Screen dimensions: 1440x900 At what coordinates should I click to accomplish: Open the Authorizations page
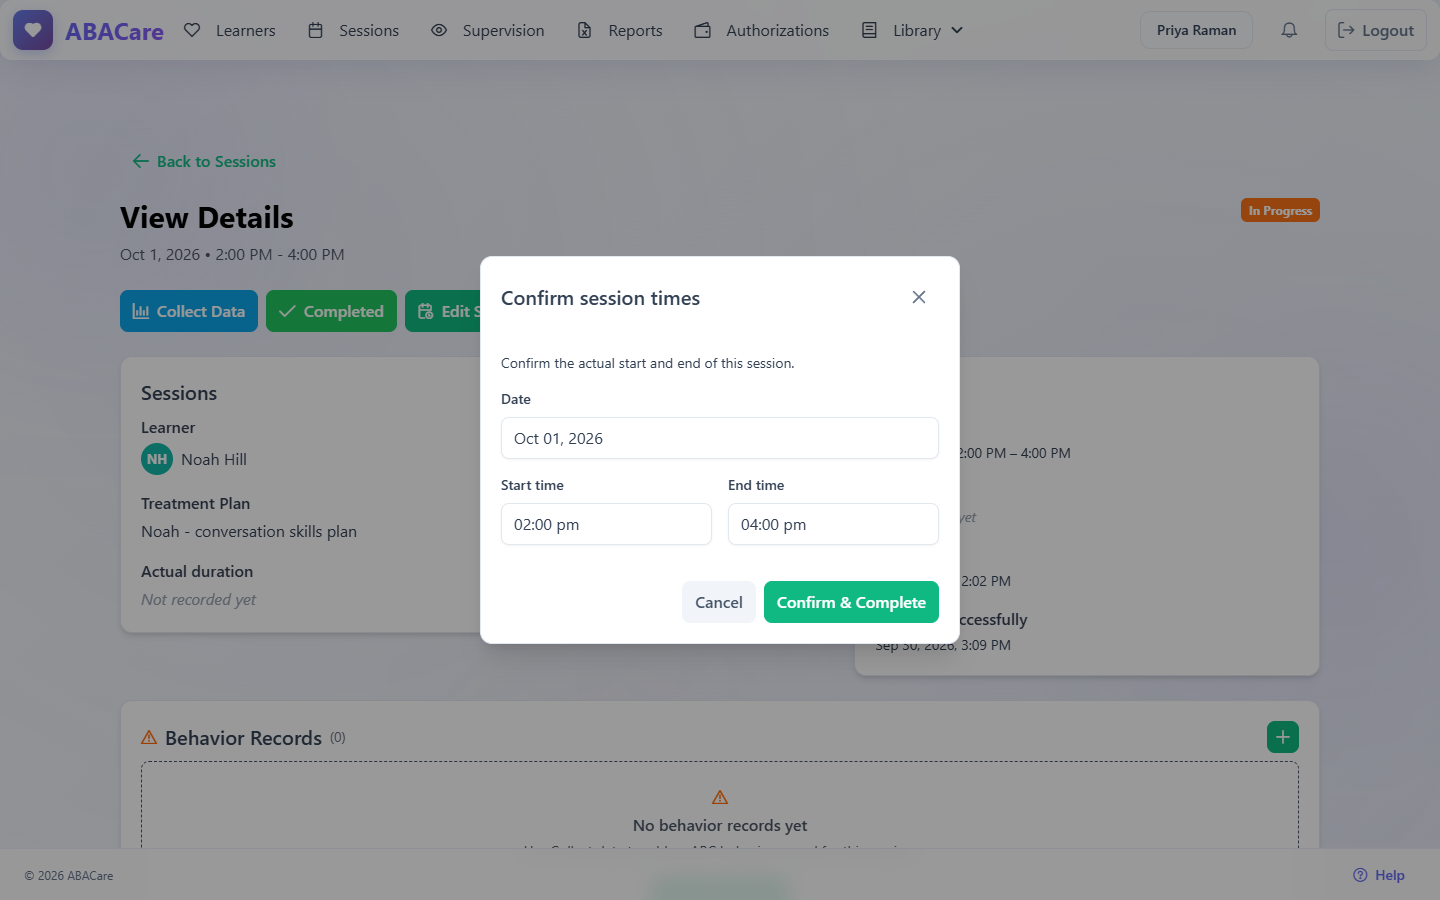pos(762,30)
